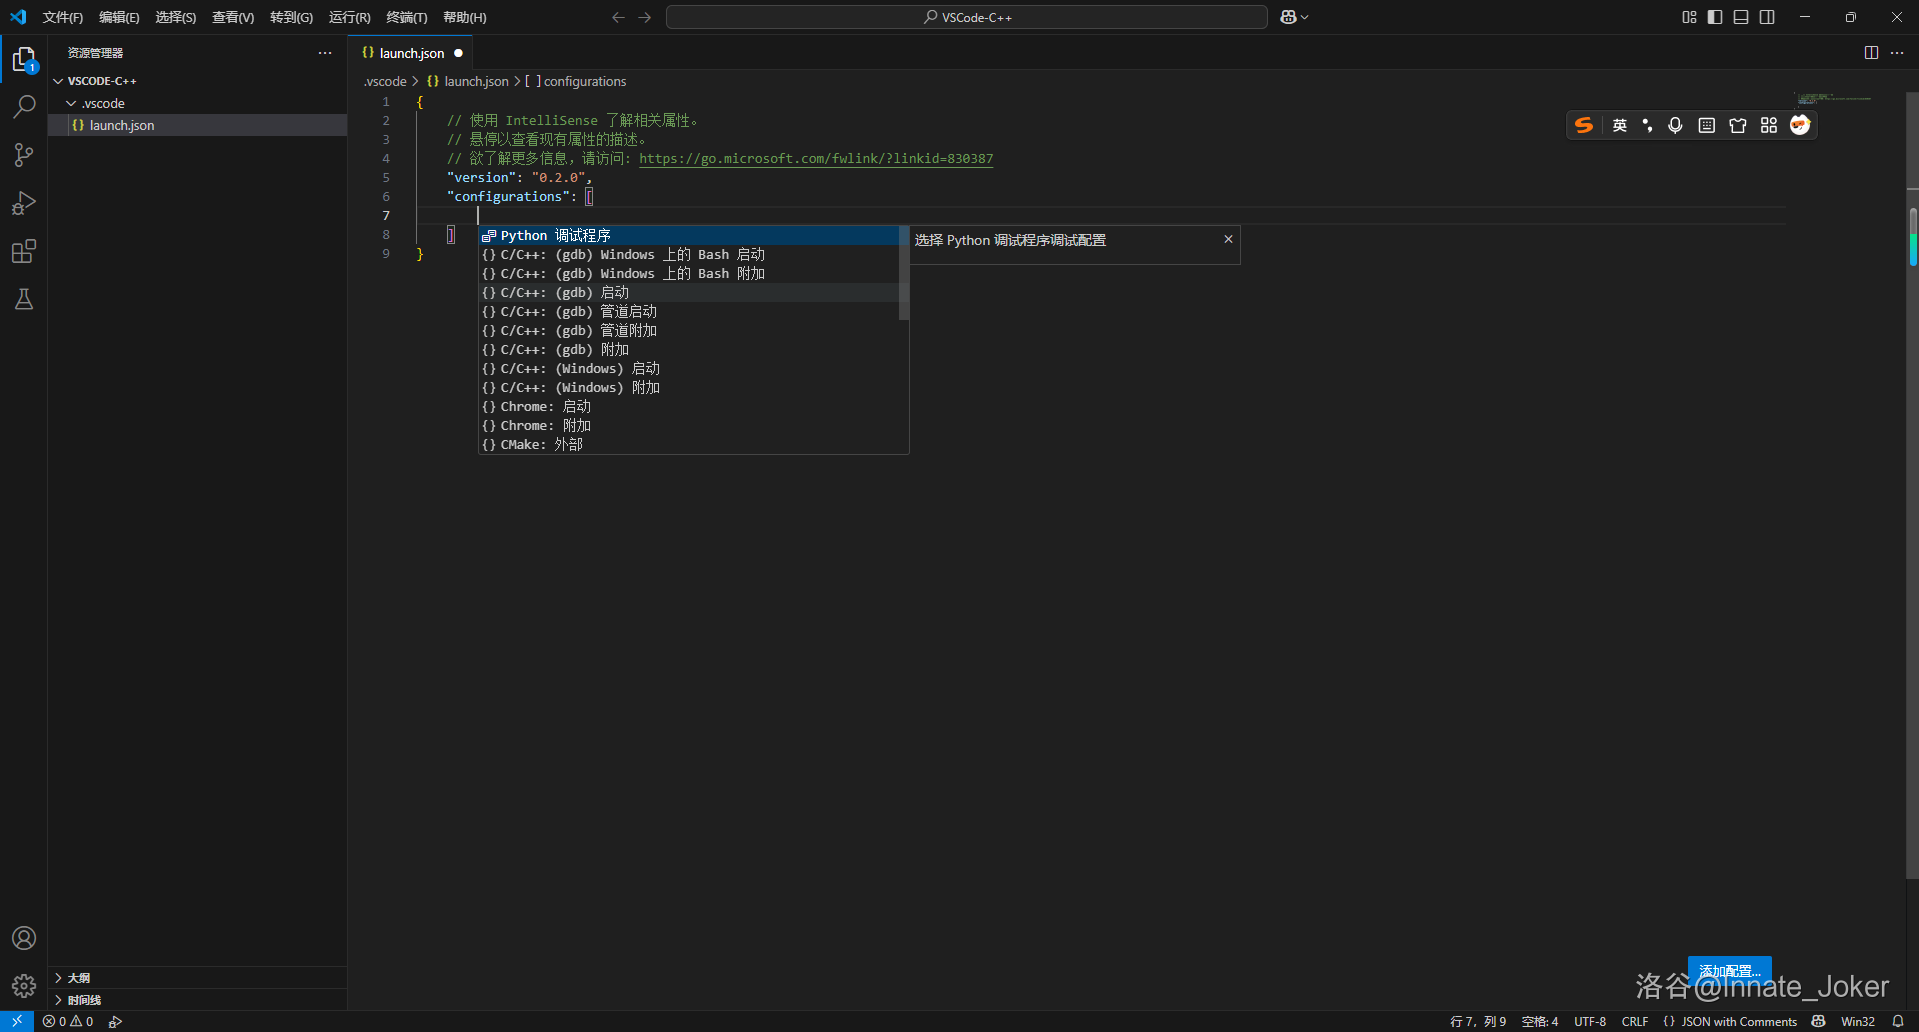Open the Sogou voice input microphone
The image size is (1919, 1032).
(1675, 125)
